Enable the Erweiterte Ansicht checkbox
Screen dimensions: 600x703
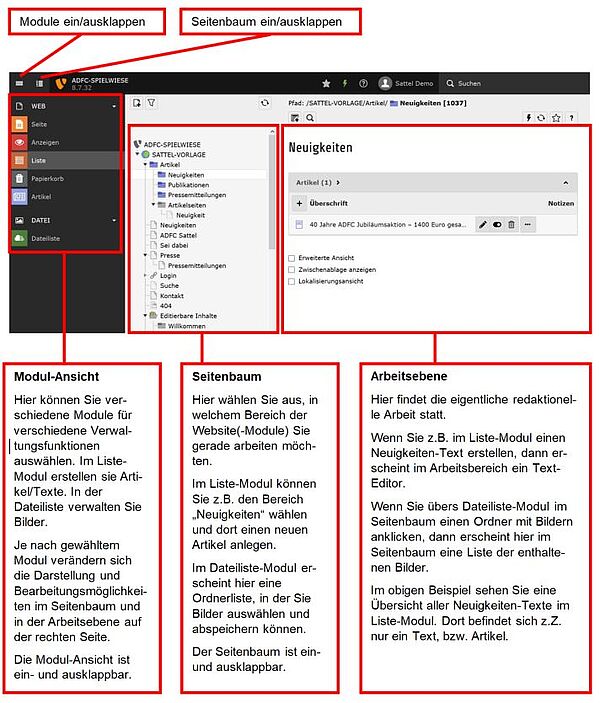pos(292,257)
